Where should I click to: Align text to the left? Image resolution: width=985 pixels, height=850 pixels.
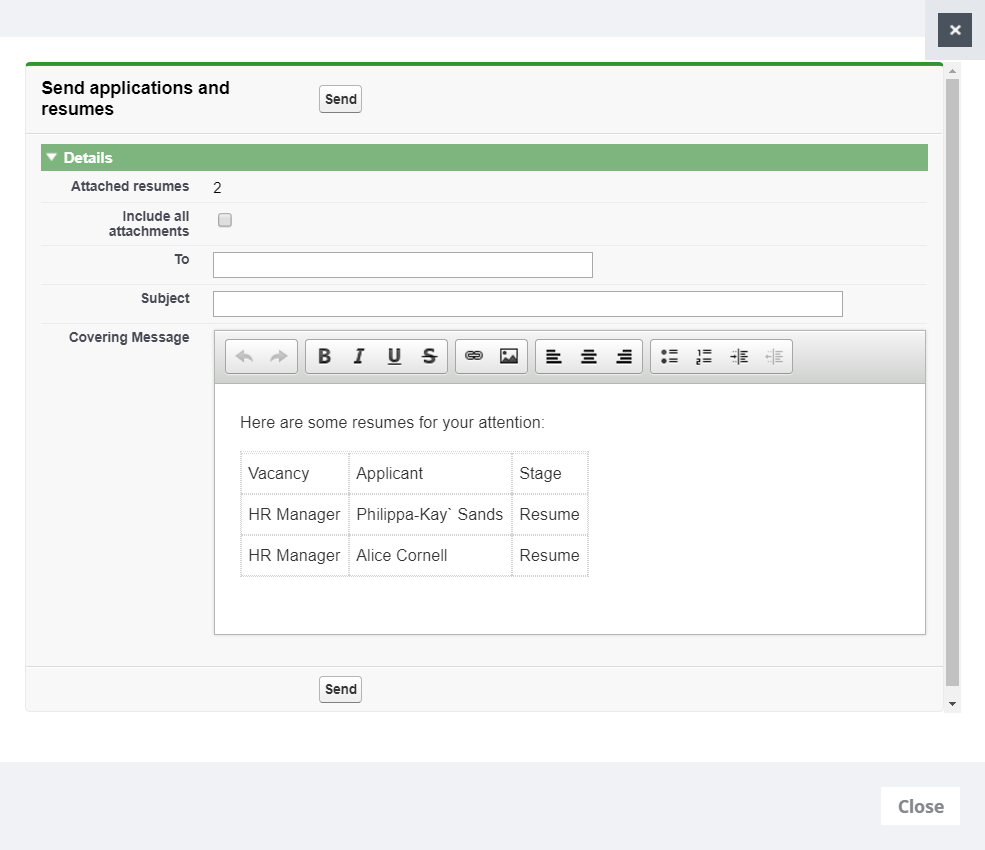click(554, 357)
